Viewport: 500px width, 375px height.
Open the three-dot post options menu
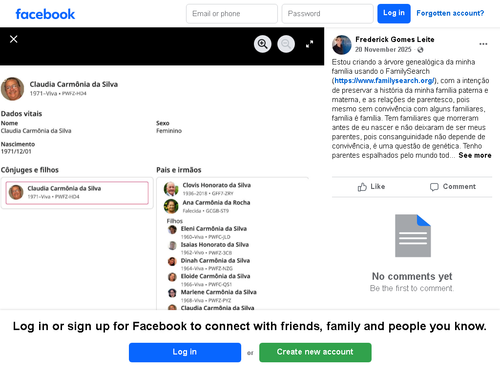[483, 44]
